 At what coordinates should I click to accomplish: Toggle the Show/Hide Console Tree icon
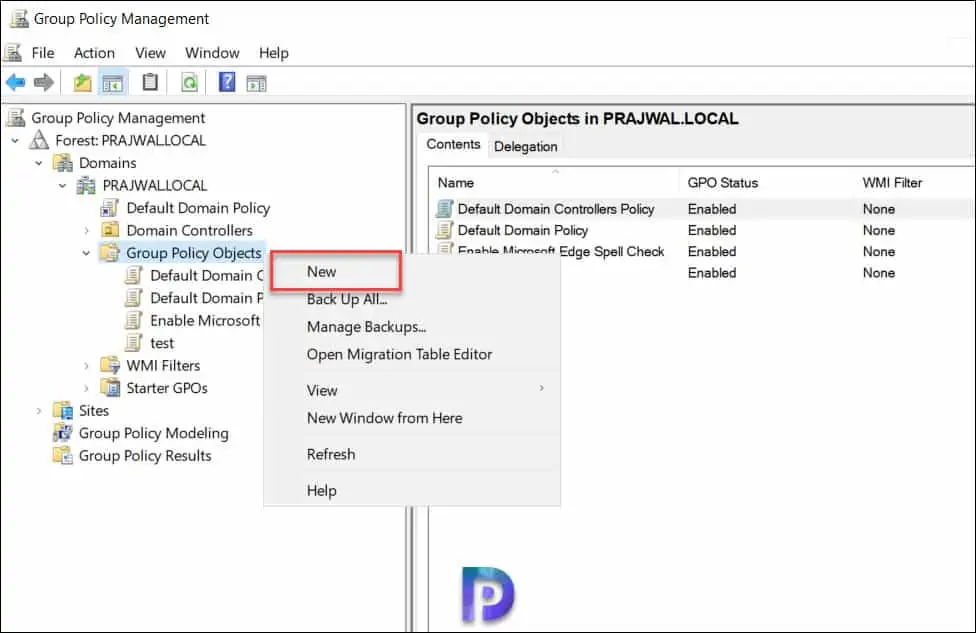[113, 83]
